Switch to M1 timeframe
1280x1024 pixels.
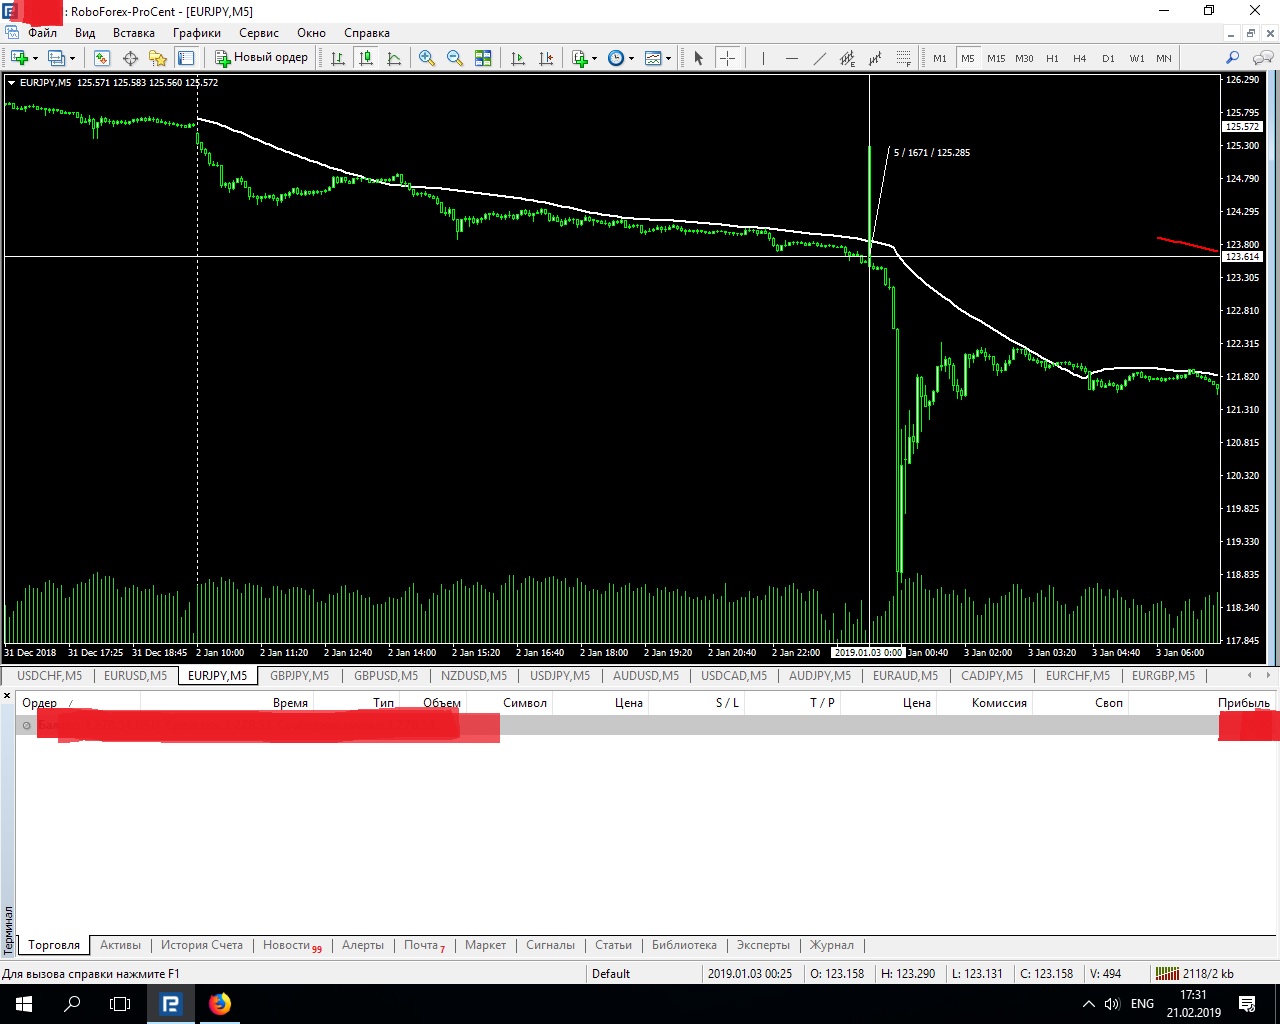(x=940, y=58)
